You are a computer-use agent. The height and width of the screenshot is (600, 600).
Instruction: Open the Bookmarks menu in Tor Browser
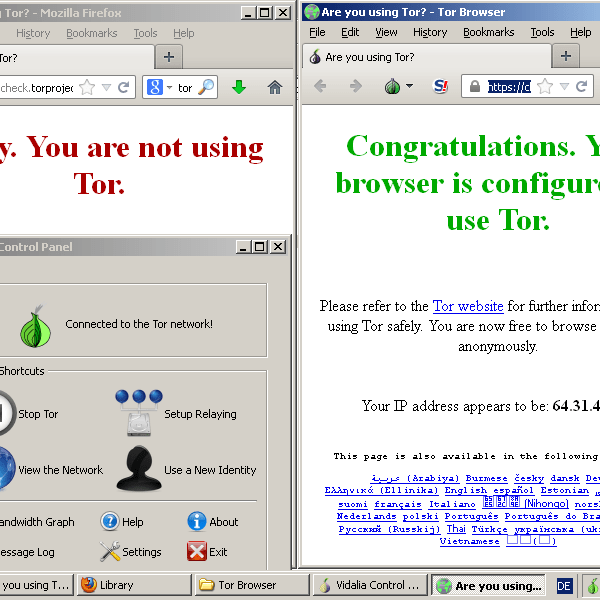coord(489,33)
